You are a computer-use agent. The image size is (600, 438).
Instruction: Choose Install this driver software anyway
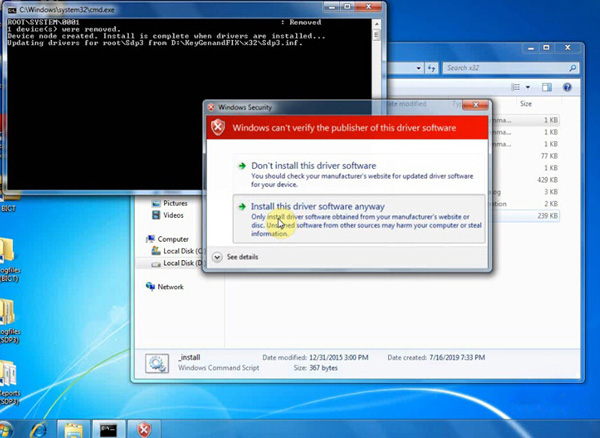(x=359, y=219)
